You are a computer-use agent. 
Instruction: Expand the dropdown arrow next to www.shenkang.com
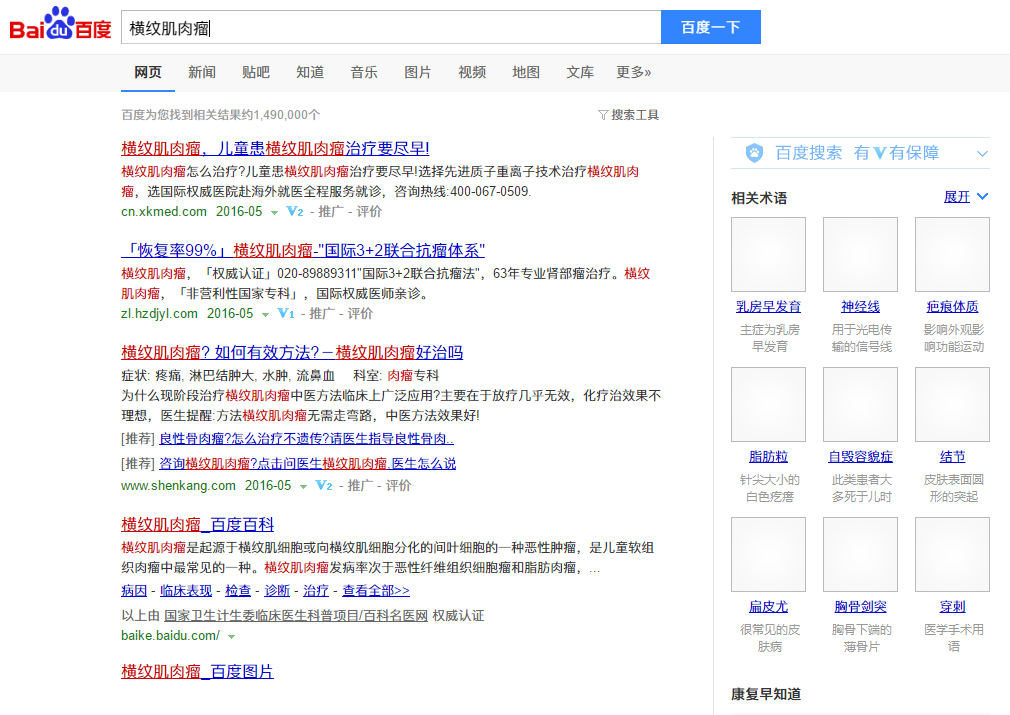[303, 487]
